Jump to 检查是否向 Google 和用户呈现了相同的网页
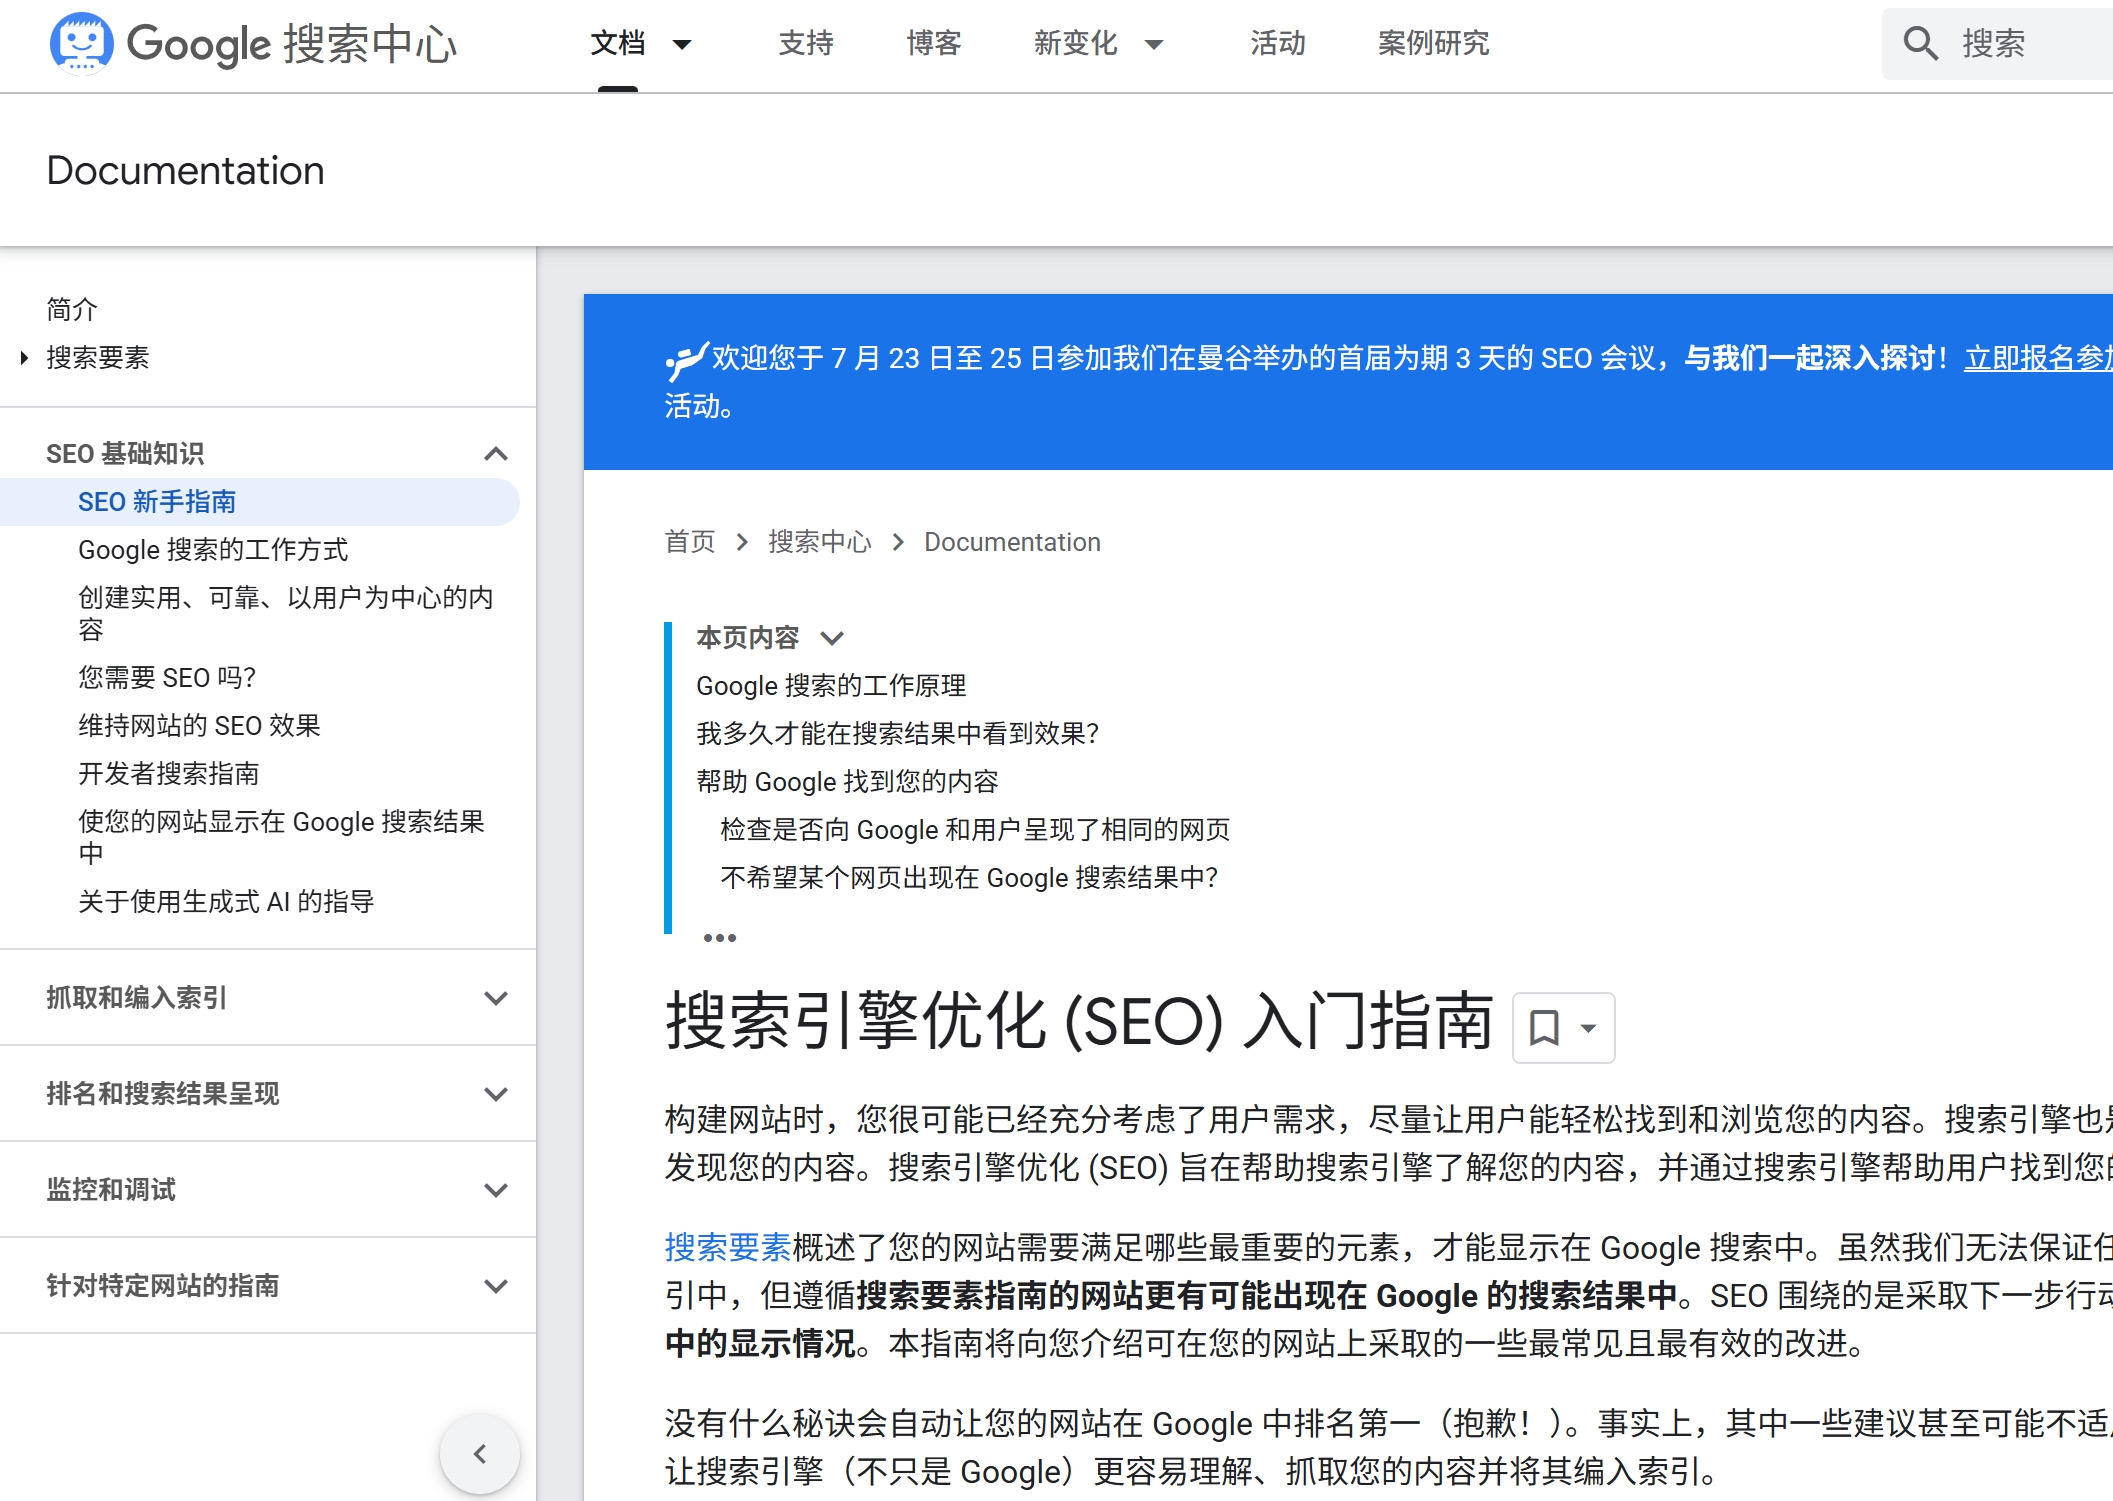The image size is (2113, 1501). coord(975,830)
